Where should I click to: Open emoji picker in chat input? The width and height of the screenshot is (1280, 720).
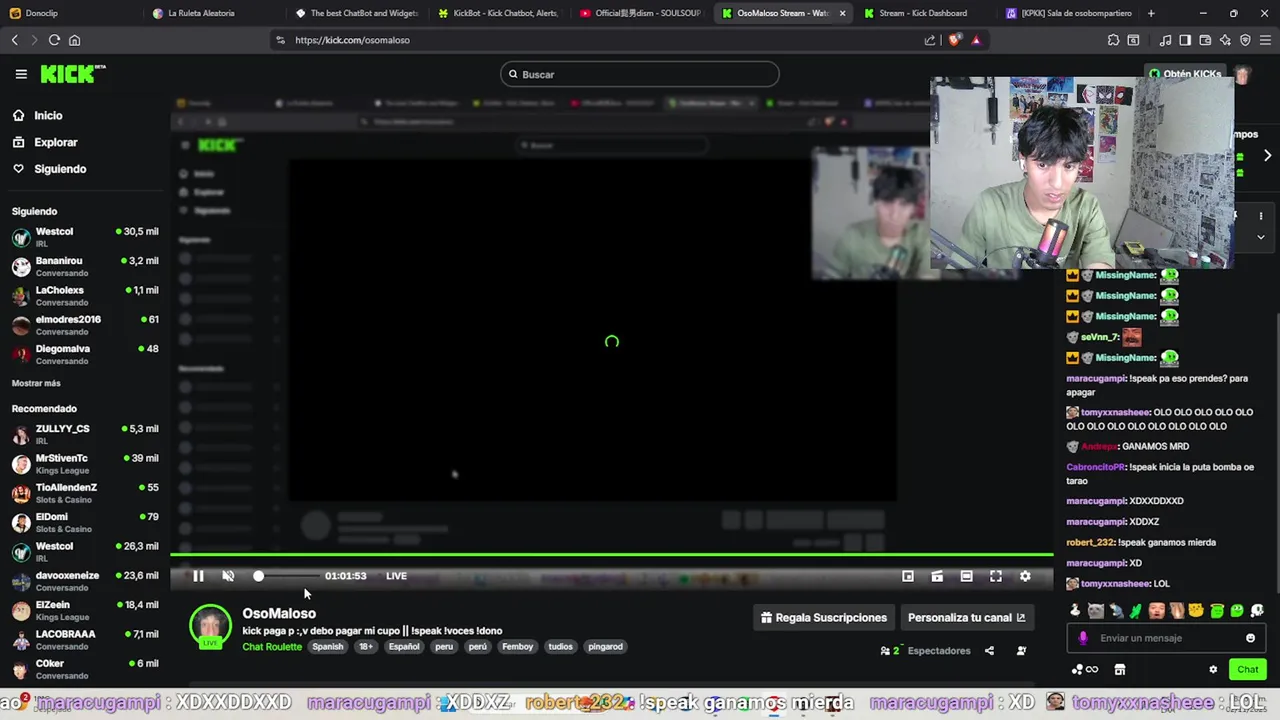pos(1250,638)
